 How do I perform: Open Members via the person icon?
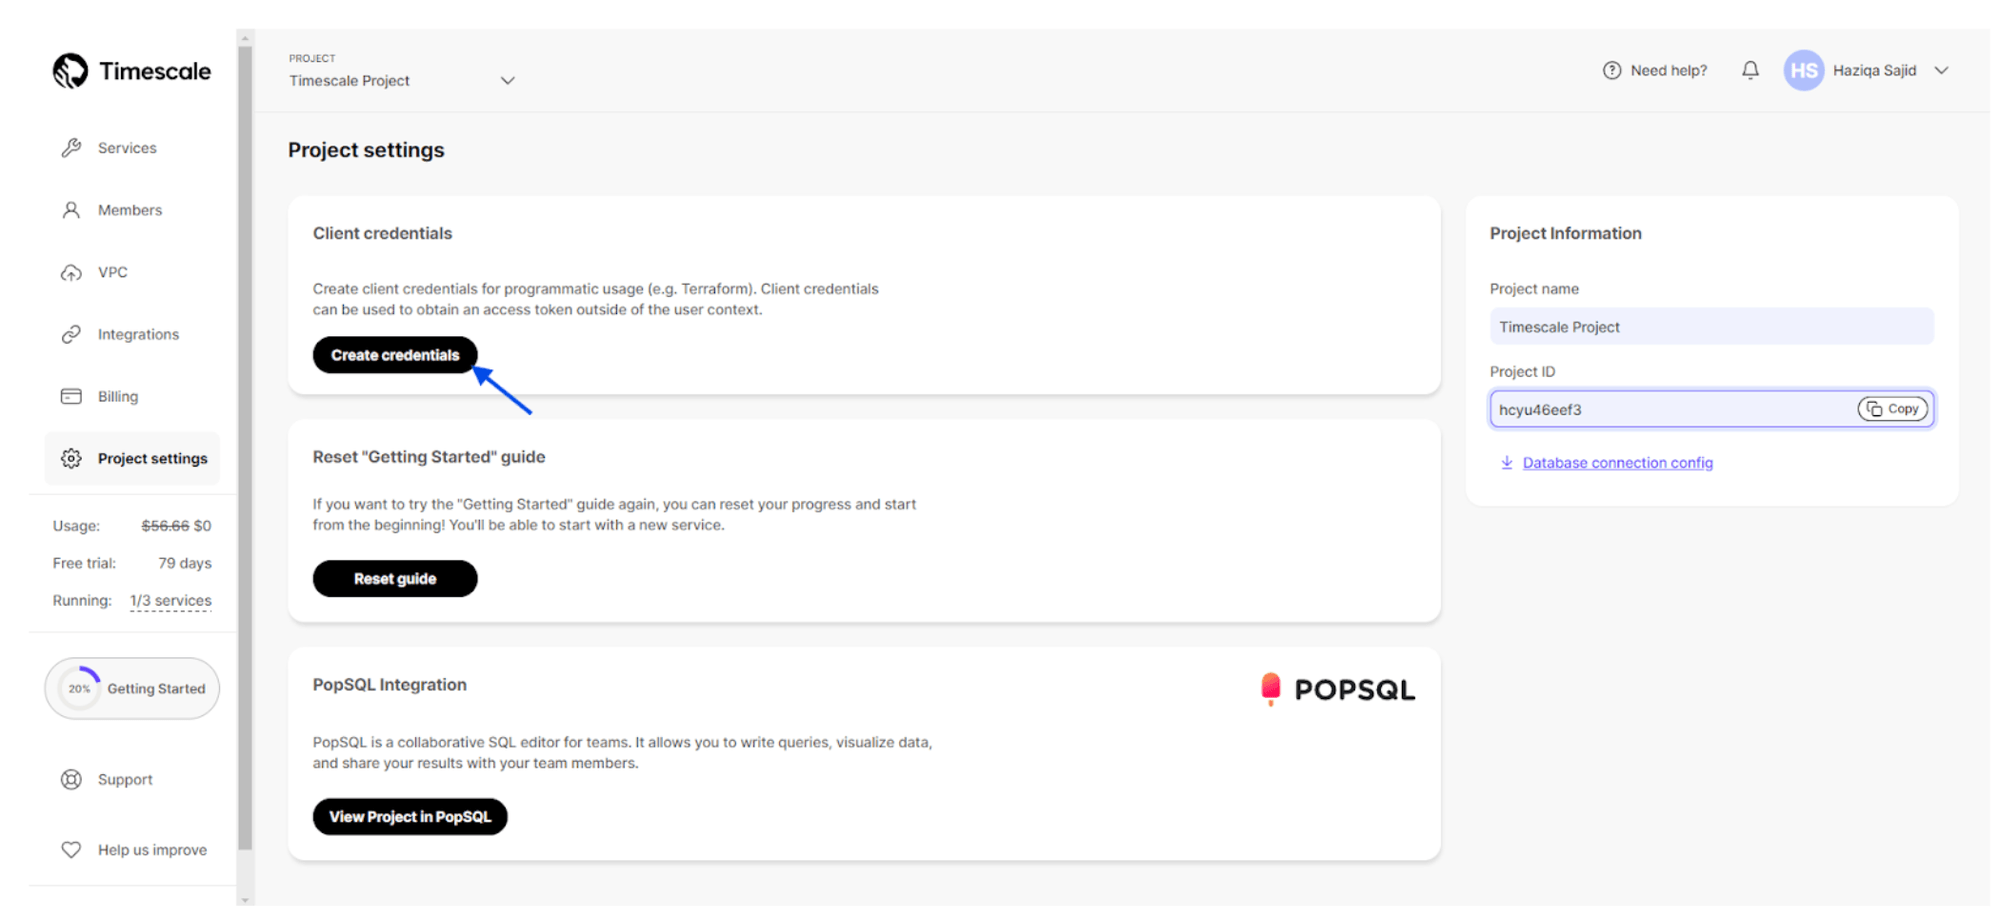(71, 210)
